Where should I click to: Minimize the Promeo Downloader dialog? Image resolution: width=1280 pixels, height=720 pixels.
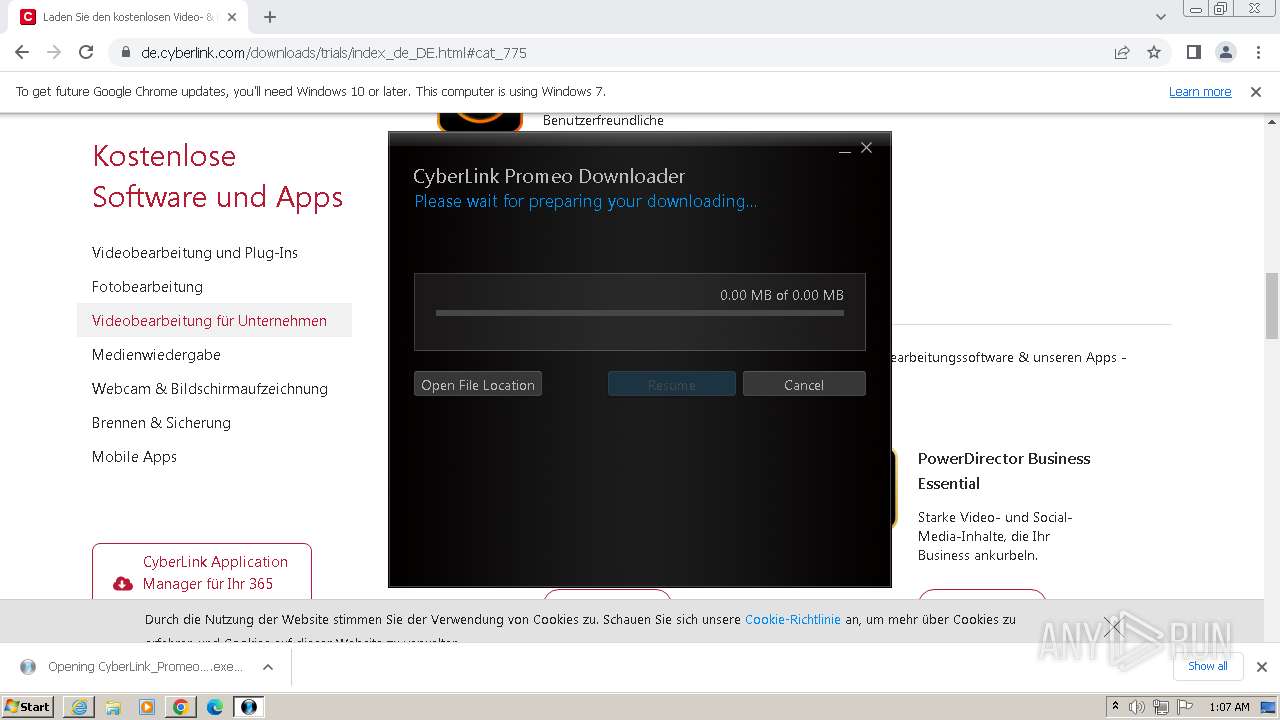coord(844,148)
